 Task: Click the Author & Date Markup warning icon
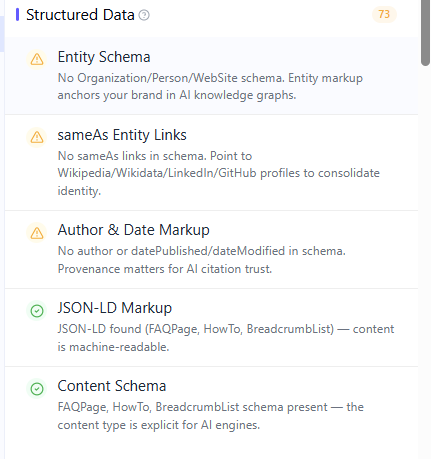37,232
